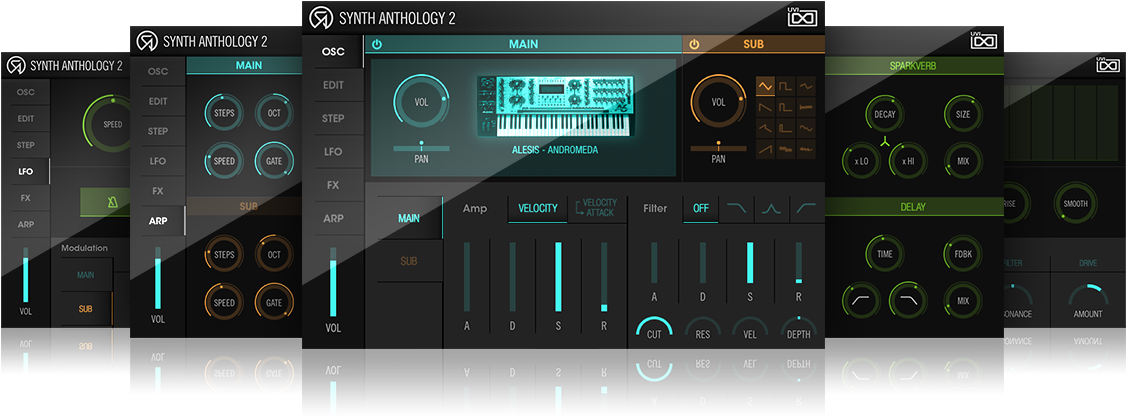Click the teal STEPS knob in ARP window
Image resolution: width=1126 pixels, height=417 pixels.
pyautogui.click(x=224, y=113)
